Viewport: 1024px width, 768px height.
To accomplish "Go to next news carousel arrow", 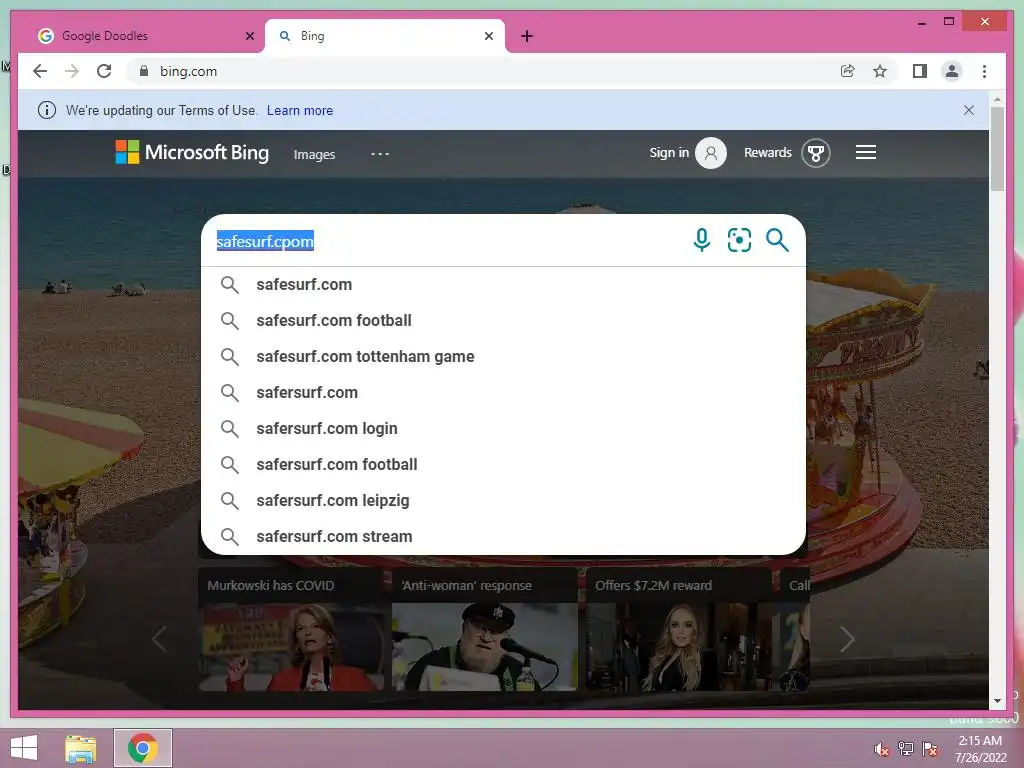I will [x=846, y=639].
